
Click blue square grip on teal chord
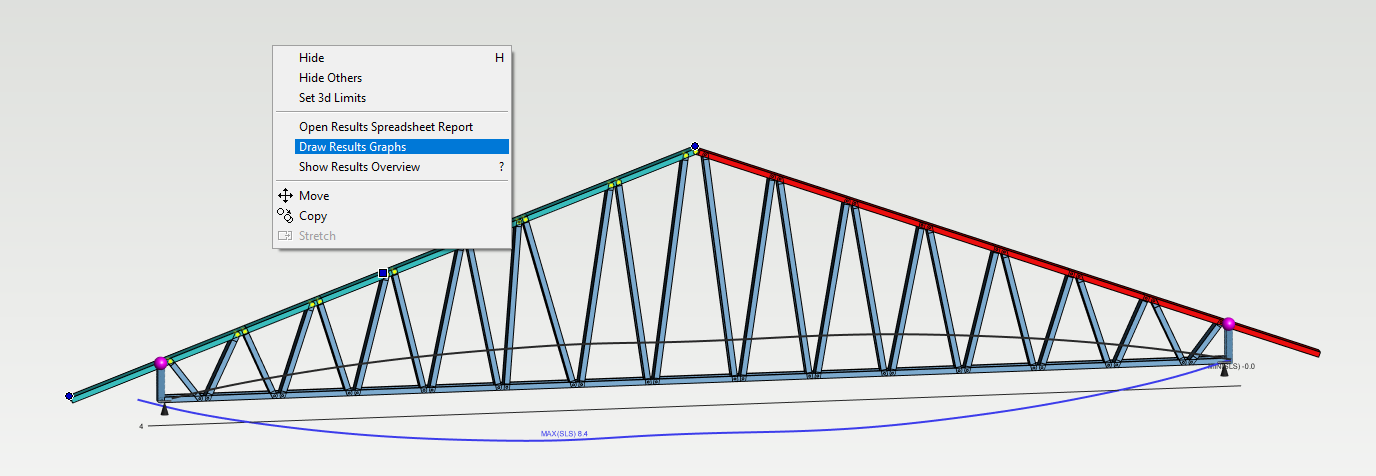383,273
